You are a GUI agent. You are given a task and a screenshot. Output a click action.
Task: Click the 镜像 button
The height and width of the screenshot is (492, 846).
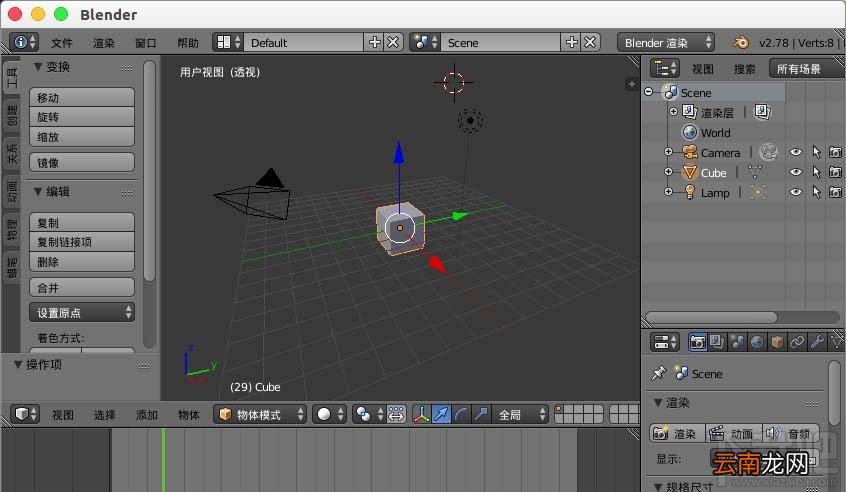pyautogui.click(x=82, y=162)
